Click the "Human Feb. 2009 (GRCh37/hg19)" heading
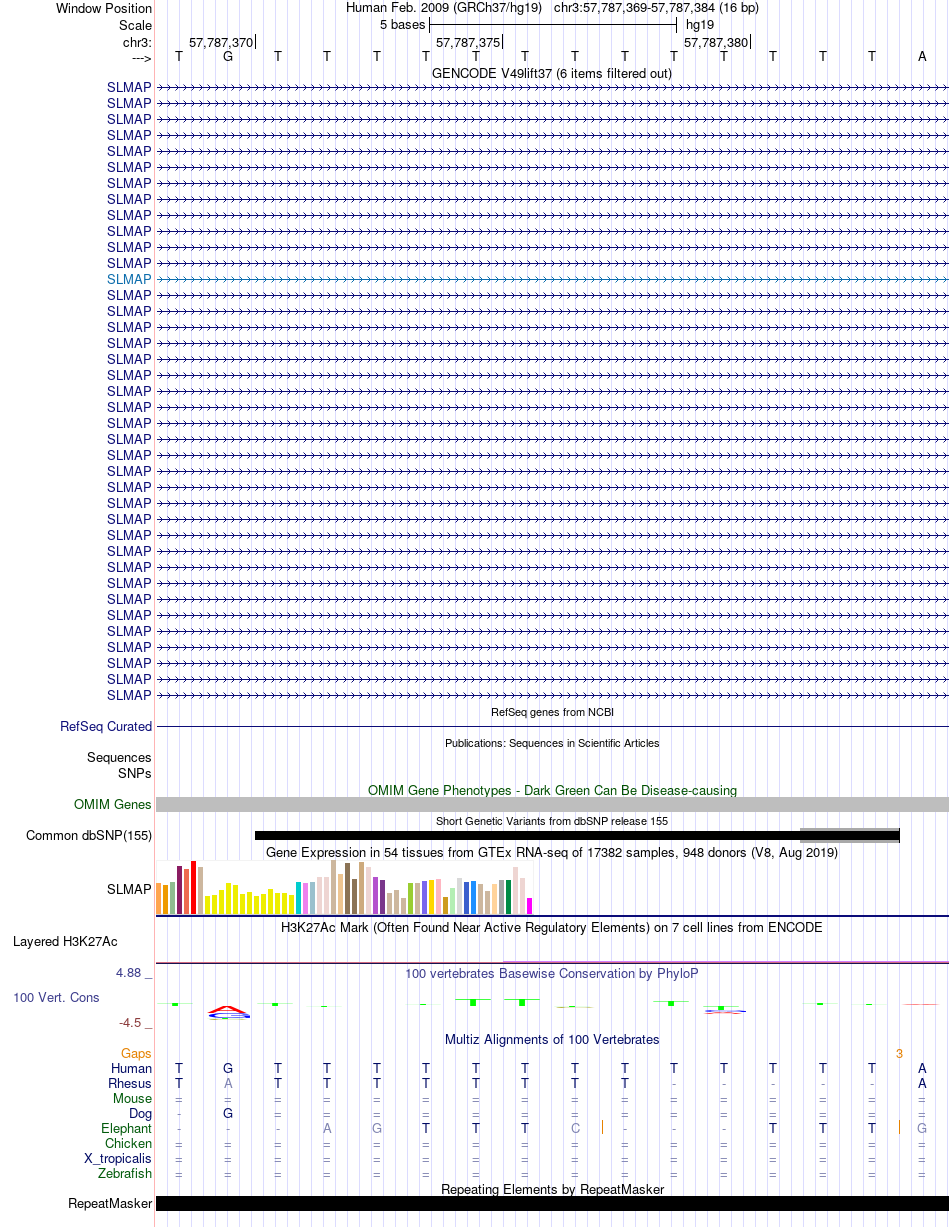This screenshot has width=950, height=1227. click(x=444, y=8)
